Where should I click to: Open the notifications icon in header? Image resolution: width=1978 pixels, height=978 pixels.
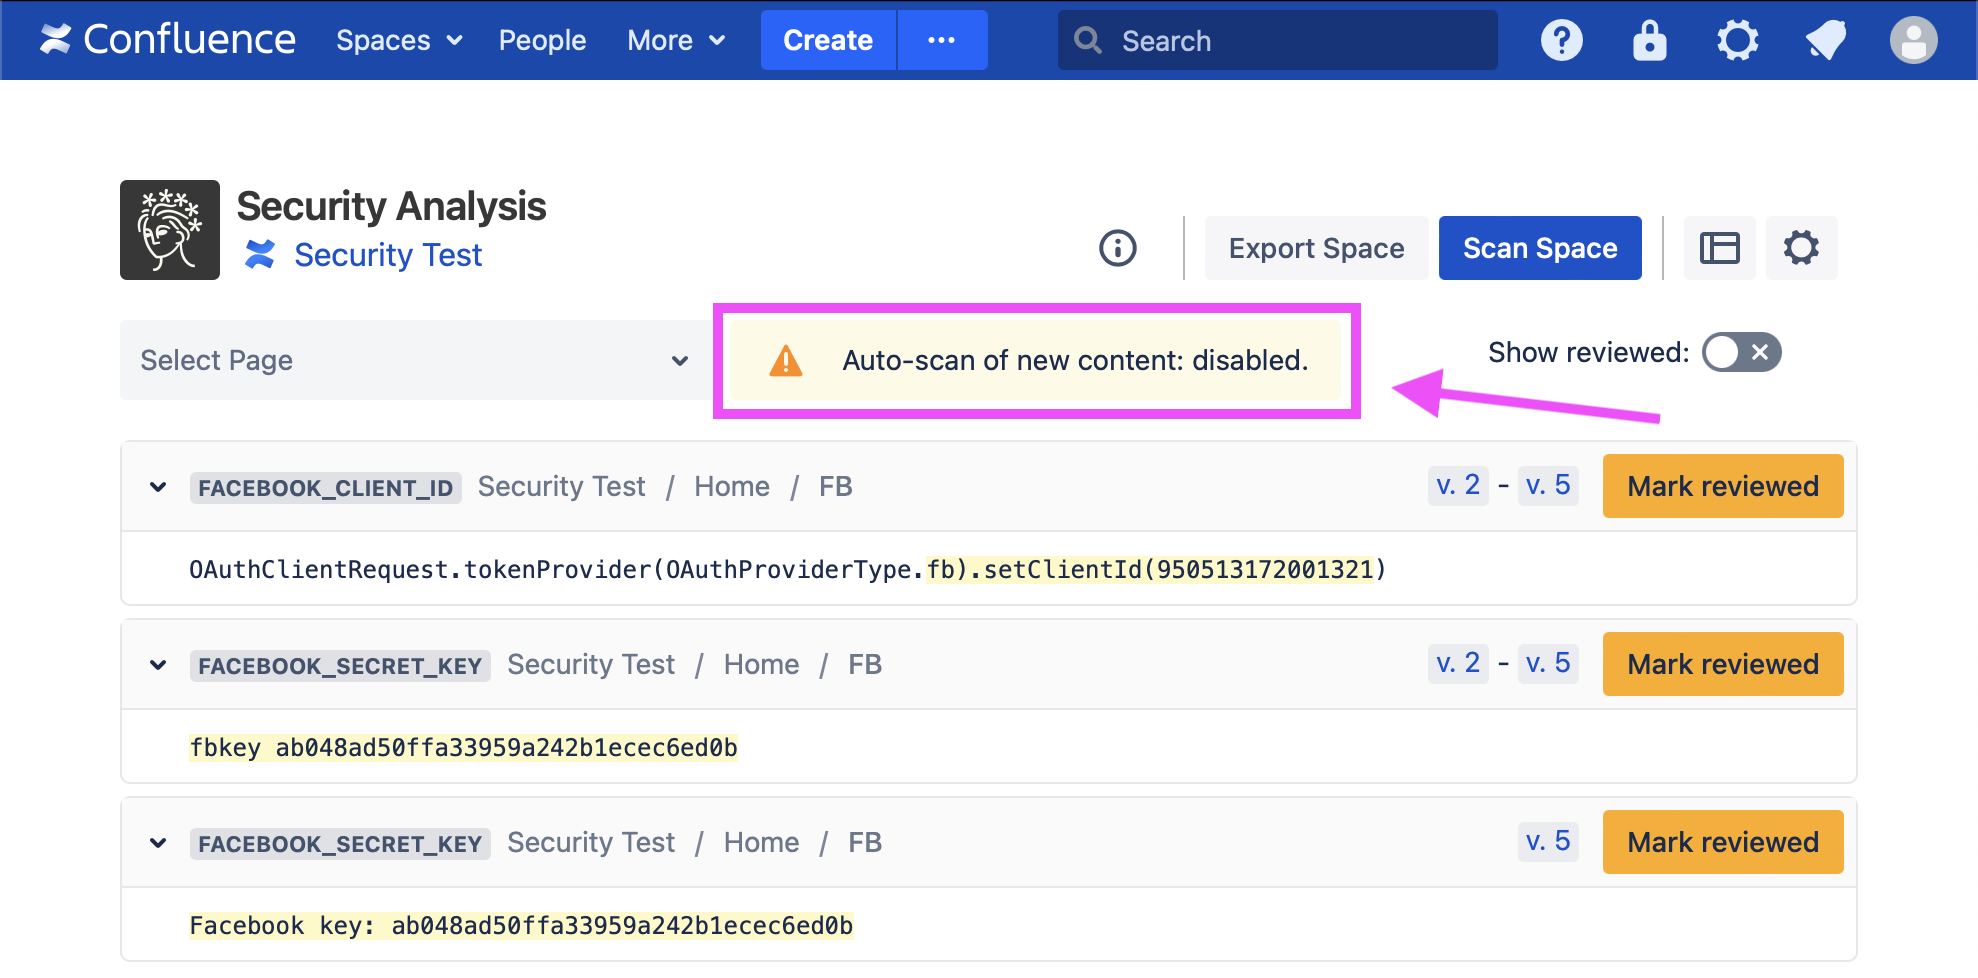pos(1825,41)
